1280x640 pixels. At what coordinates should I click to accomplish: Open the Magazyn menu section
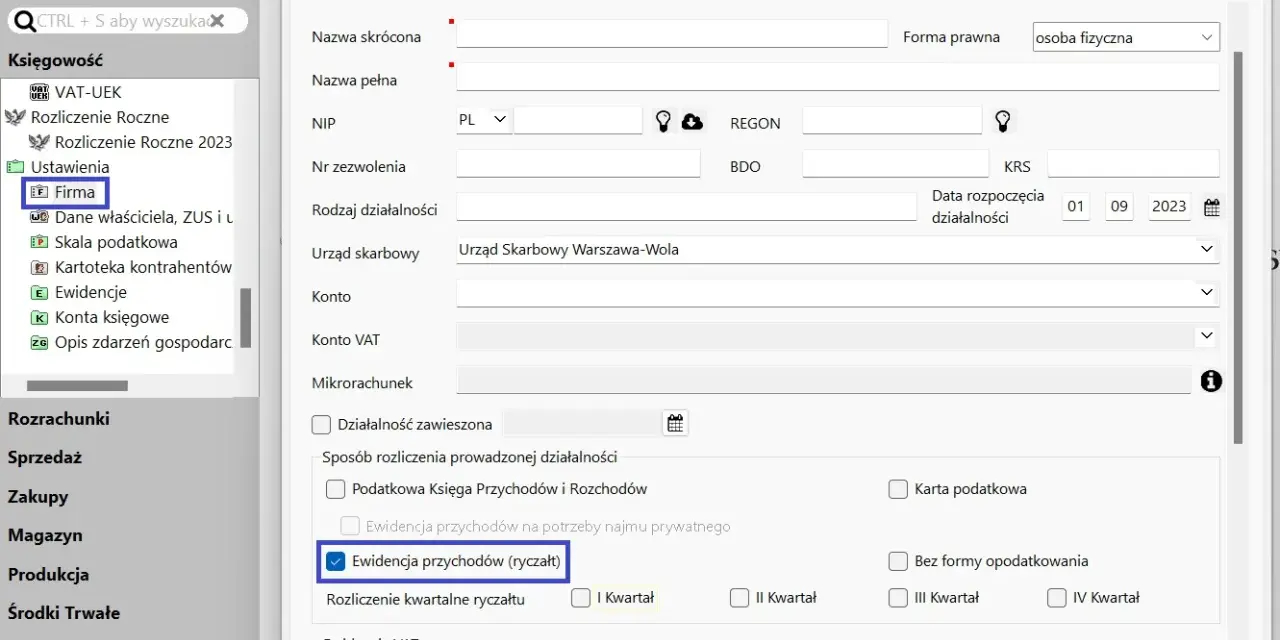45,536
